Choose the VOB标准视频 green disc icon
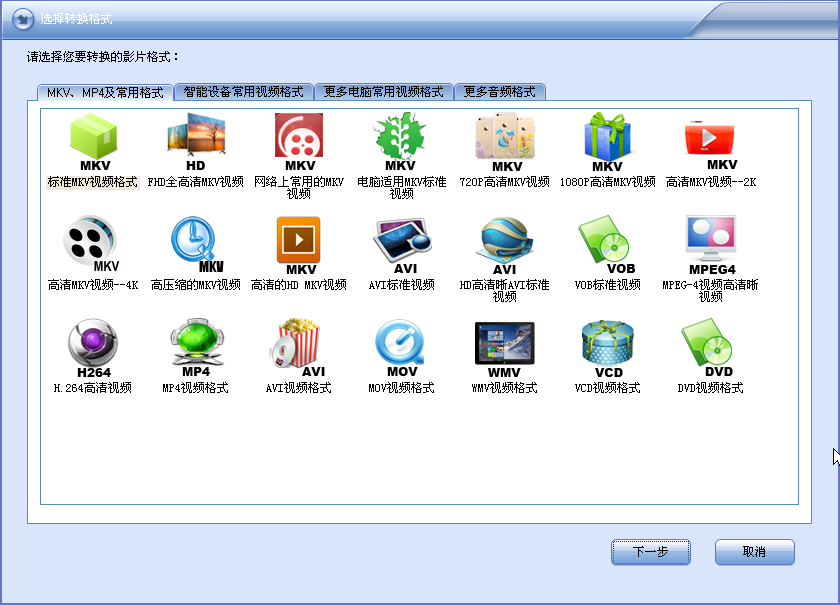Image resolution: width=840 pixels, height=605 pixels. [608, 245]
